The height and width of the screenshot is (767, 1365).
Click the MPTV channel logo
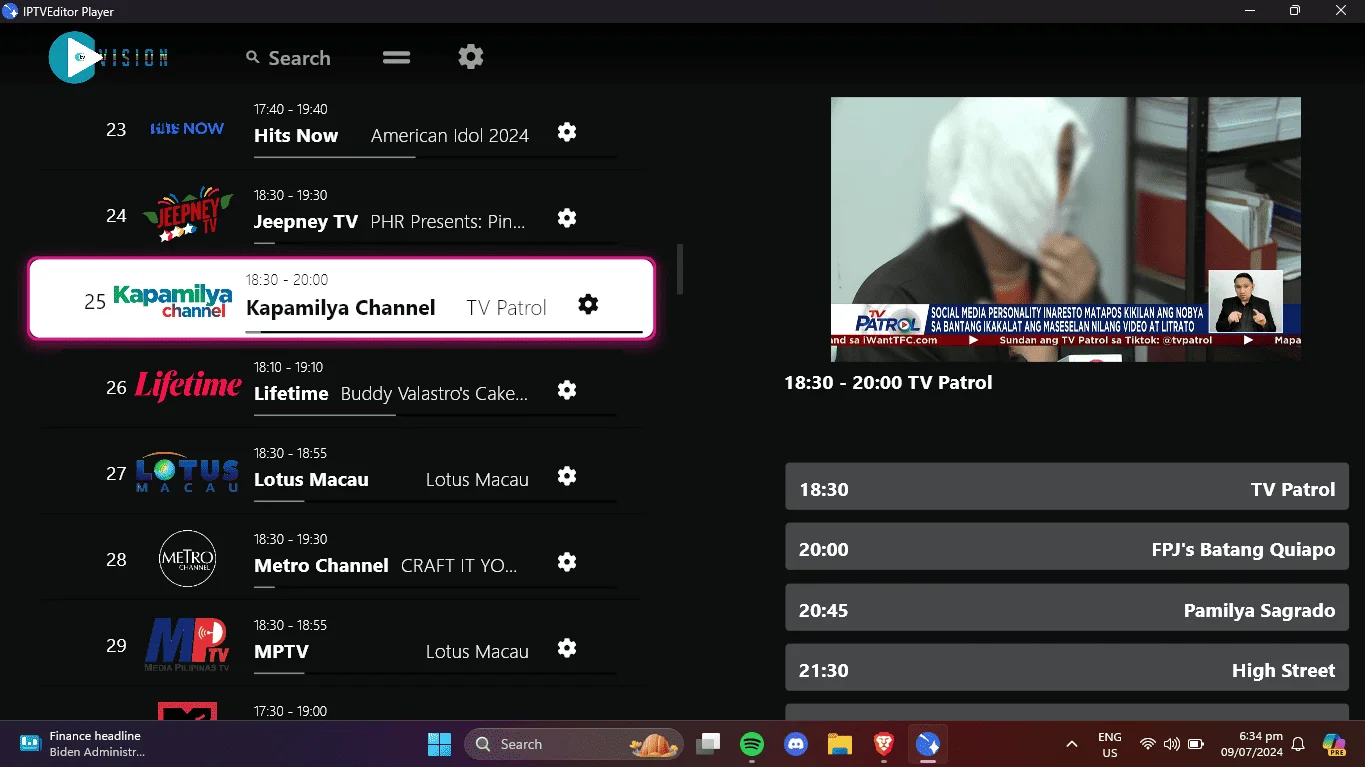coord(188,644)
